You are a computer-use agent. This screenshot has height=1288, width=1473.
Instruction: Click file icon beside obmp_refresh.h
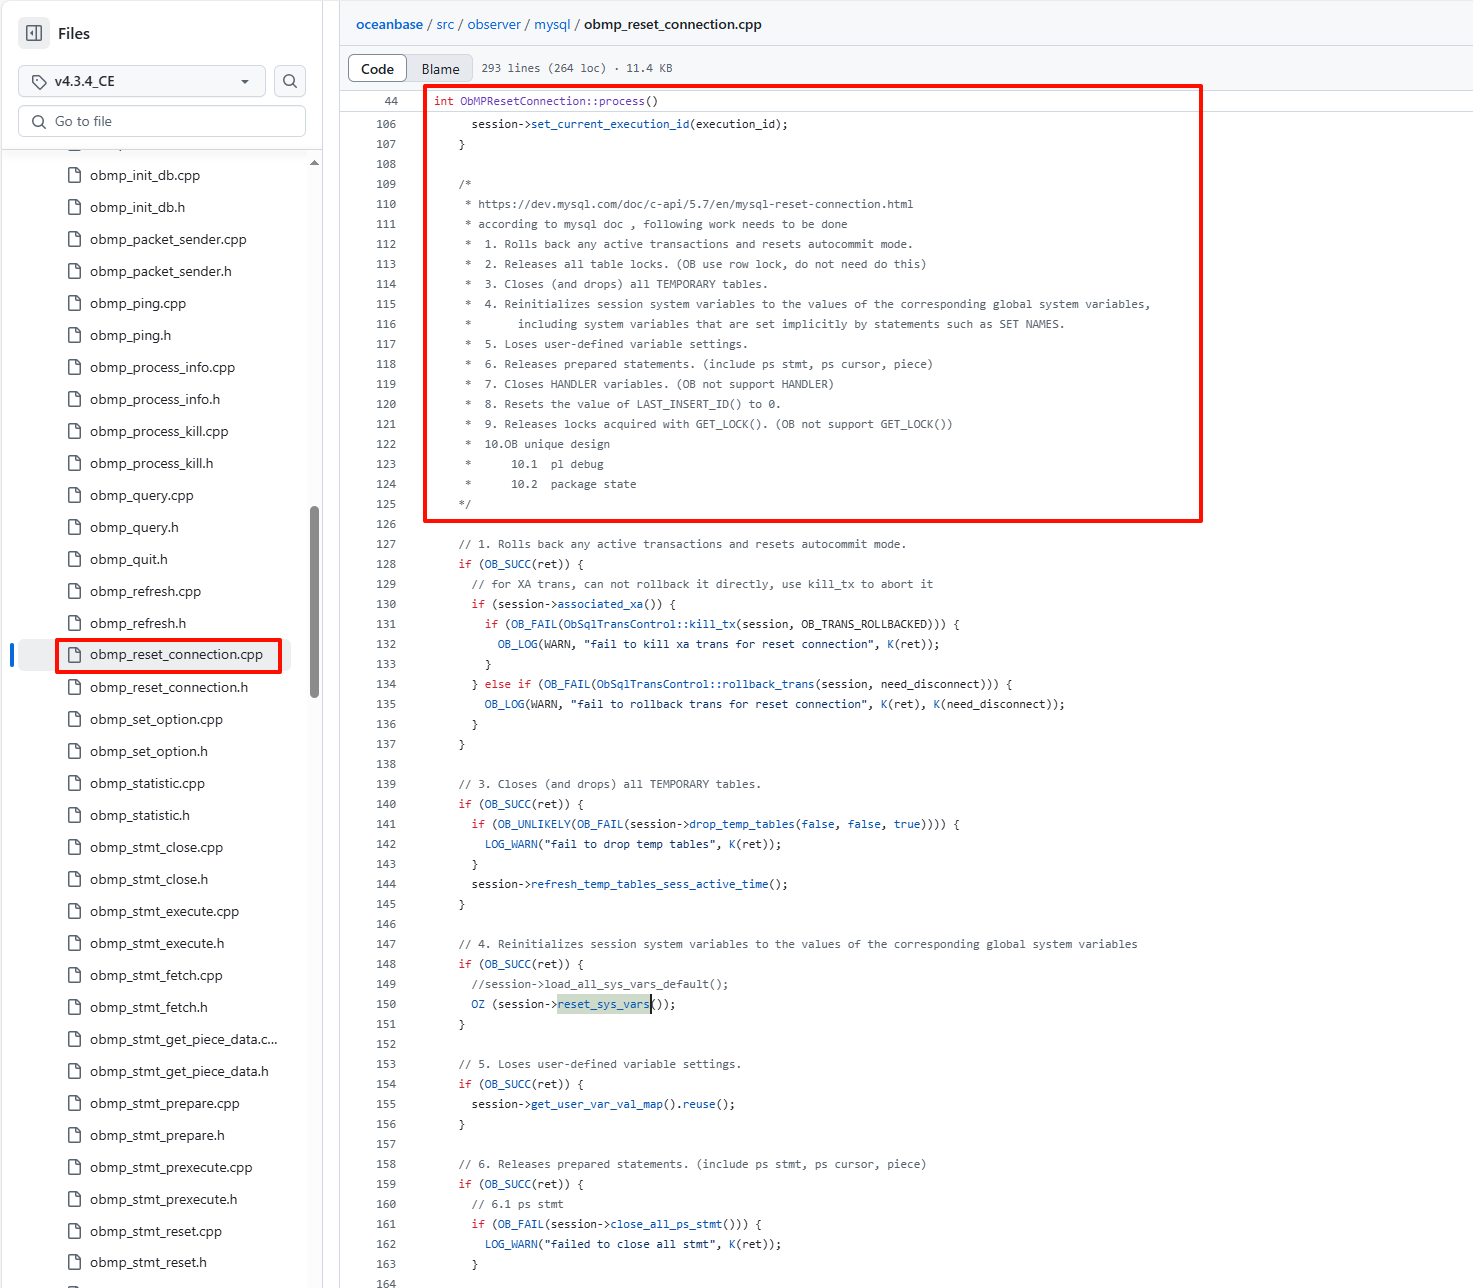point(74,623)
